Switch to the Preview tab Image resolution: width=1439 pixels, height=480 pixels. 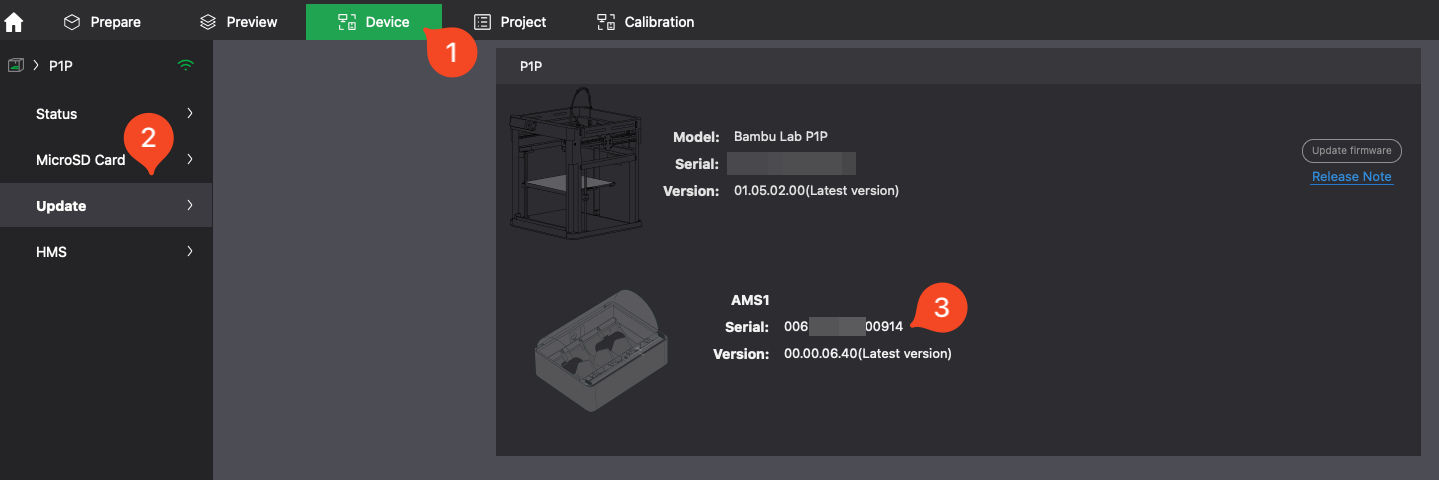238,21
